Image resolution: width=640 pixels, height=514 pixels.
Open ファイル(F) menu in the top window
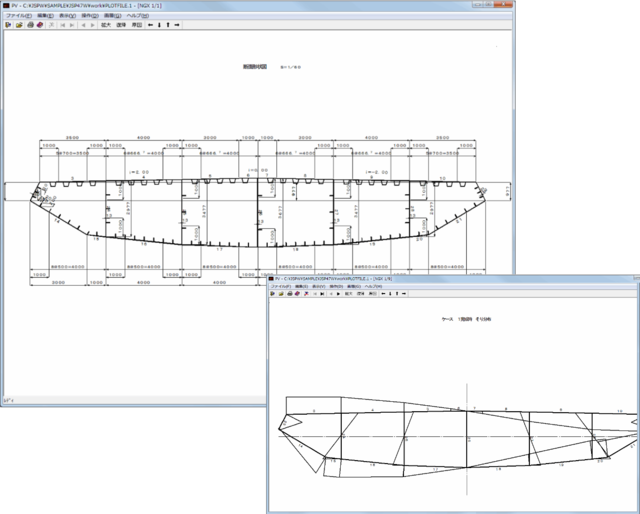[18, 16]
